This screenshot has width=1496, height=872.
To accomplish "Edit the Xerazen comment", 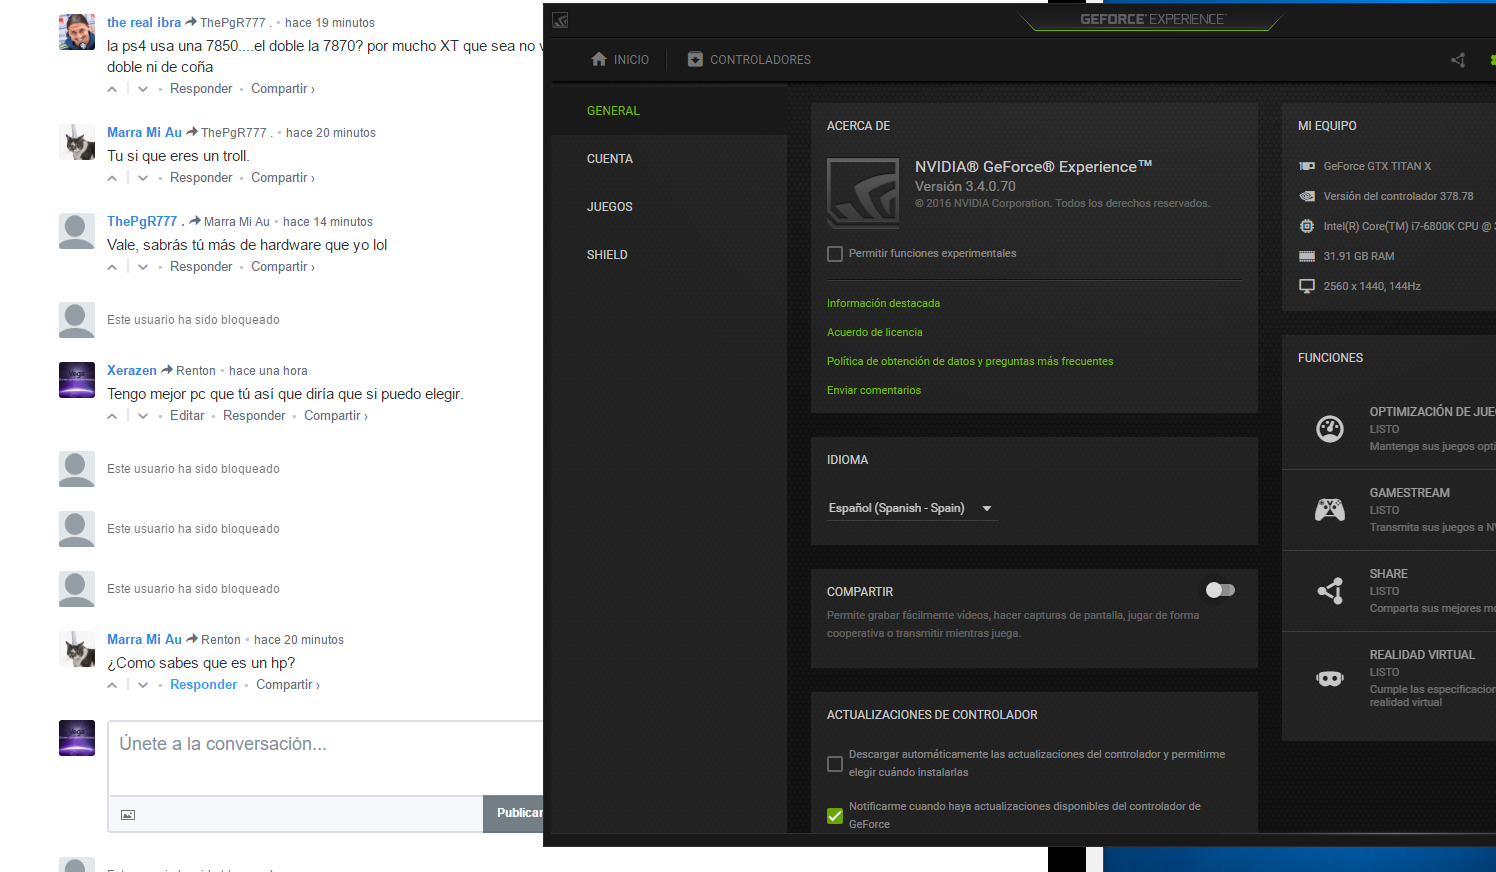I will tap(187, 416).
